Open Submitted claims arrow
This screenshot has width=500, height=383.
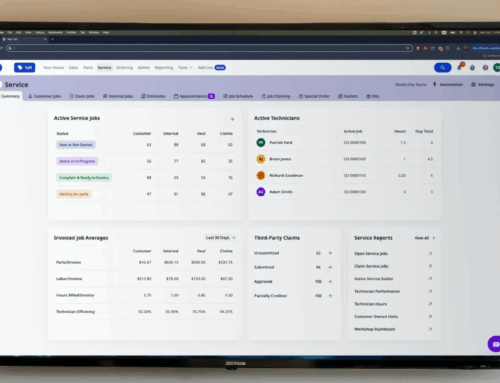330,267
